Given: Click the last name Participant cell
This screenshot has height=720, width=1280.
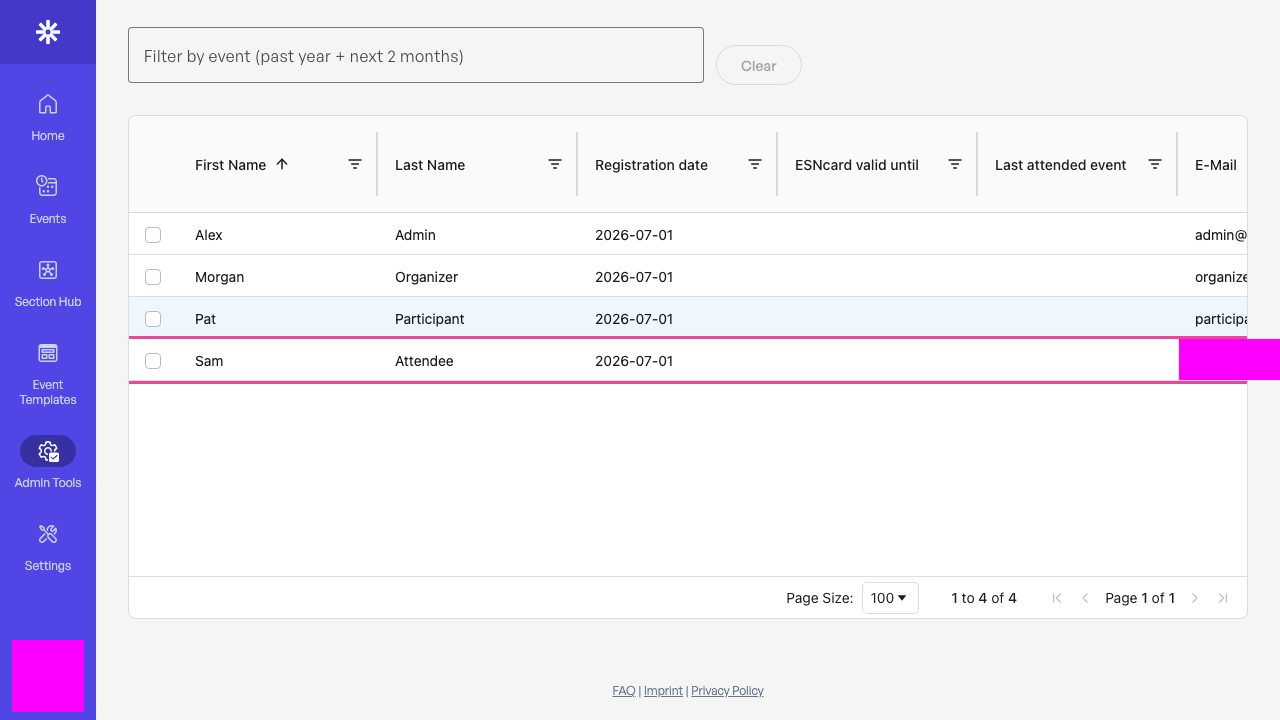Looking at the screenshot, I should point(477,319).
